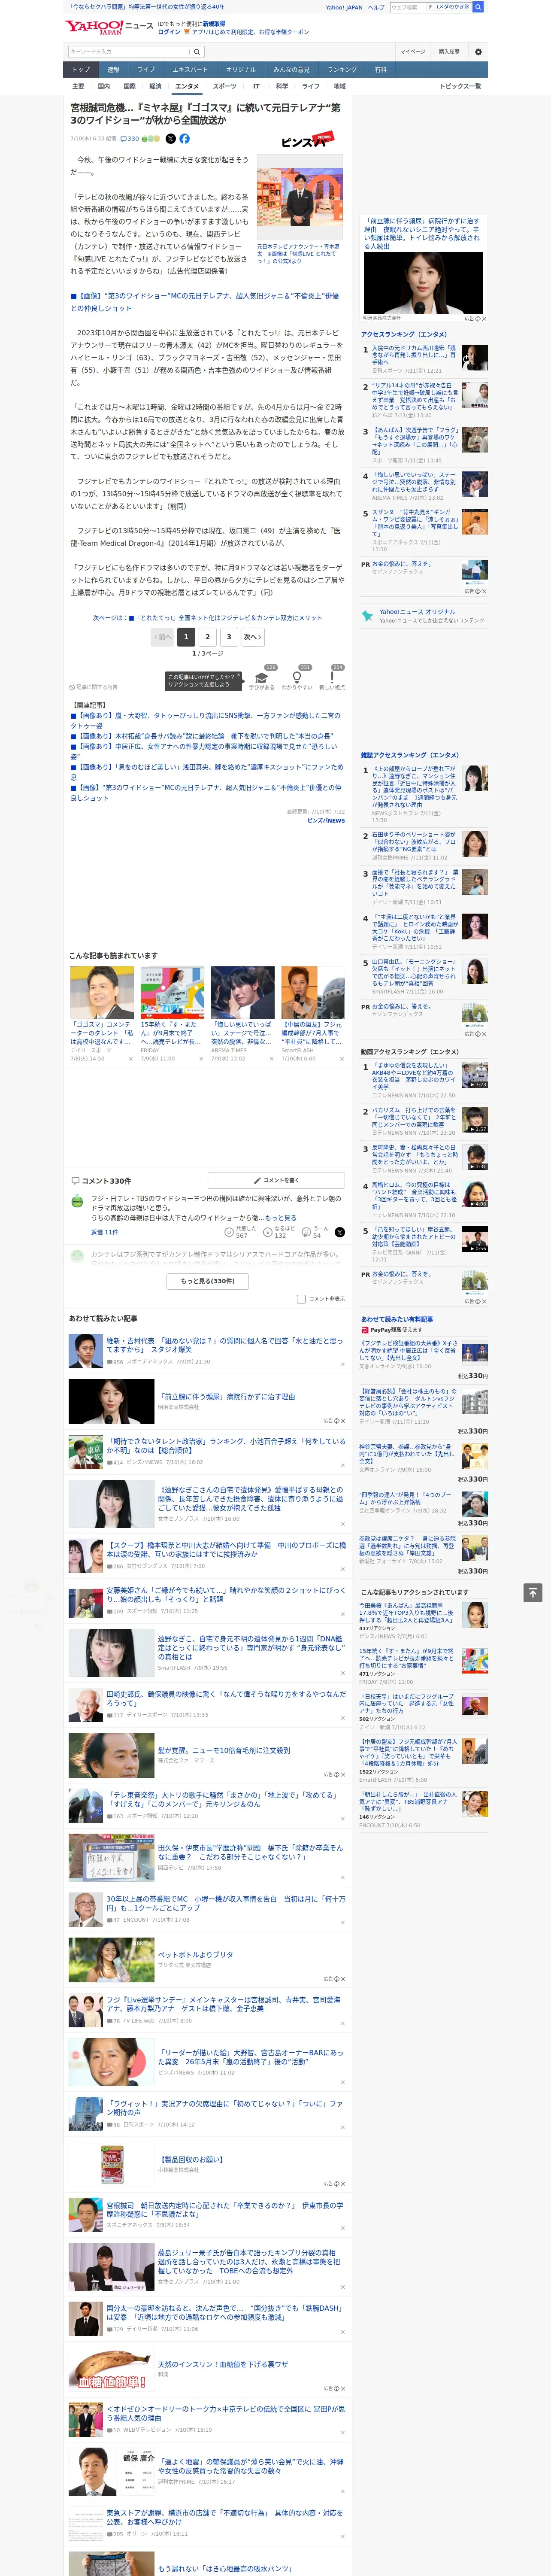Screen dimensions: 551x2576
Task: Click the blue web search button
Action: click(x=478, y=7)
